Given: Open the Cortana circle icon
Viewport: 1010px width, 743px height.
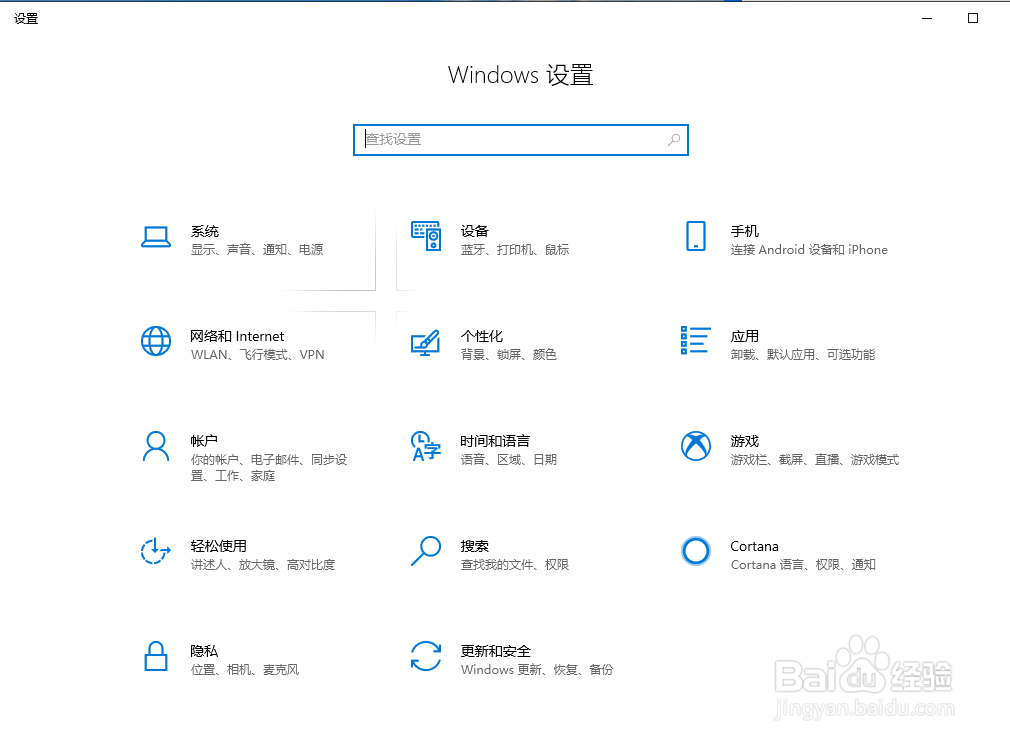Looking at the screenshot, I should click(x=696, y=551).
